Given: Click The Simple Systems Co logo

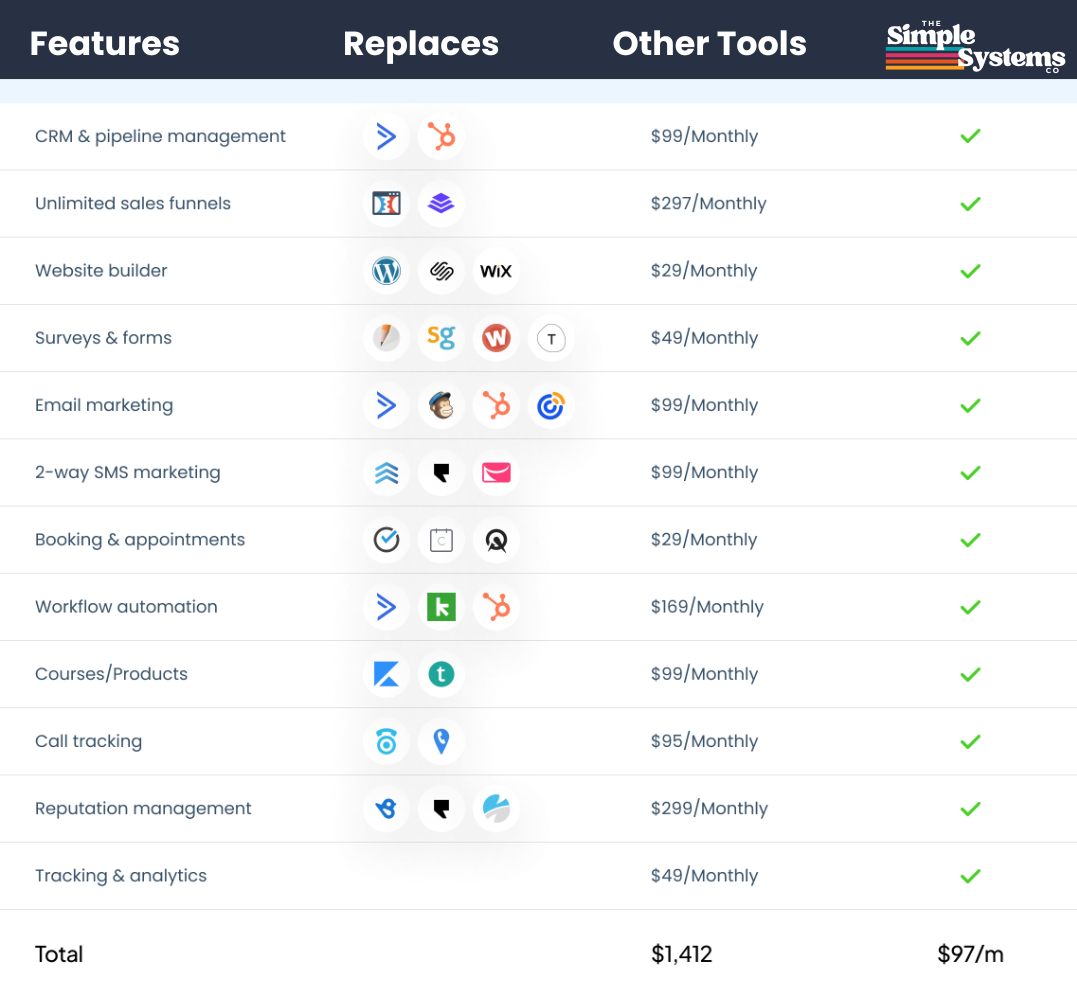Looking at the screenshot, I should [973, 47].
